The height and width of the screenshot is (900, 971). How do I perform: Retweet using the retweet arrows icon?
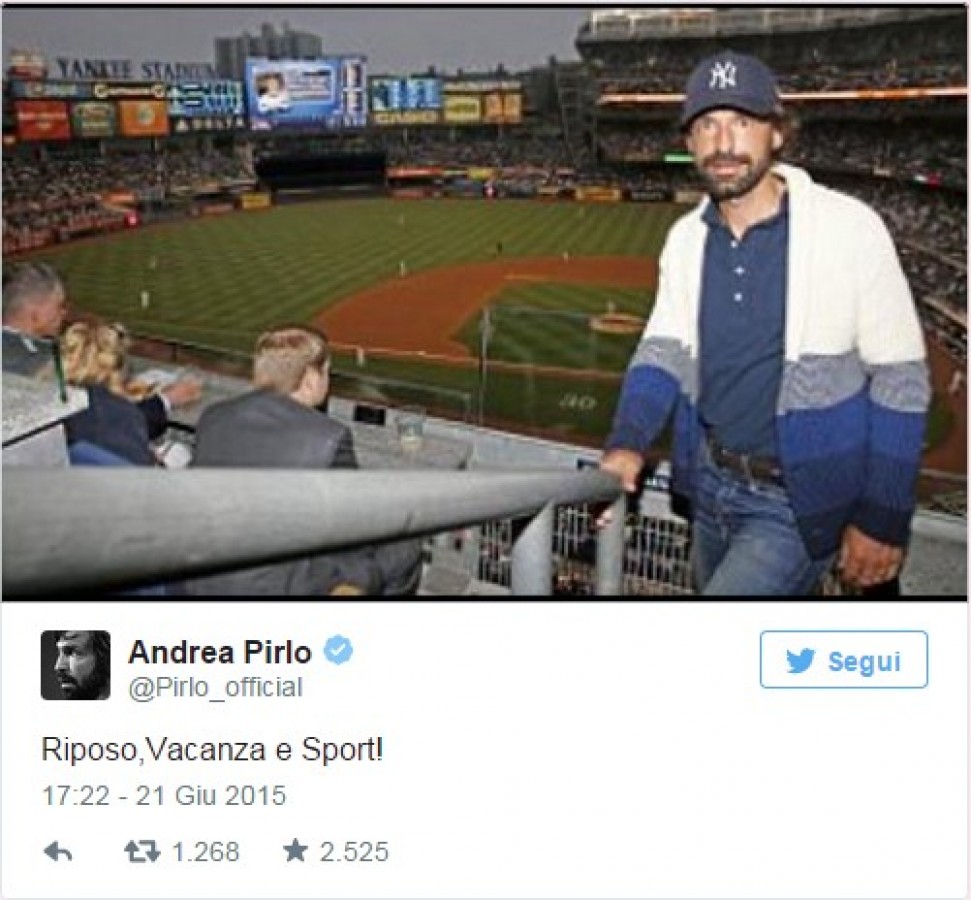click(x=142, y=852)
